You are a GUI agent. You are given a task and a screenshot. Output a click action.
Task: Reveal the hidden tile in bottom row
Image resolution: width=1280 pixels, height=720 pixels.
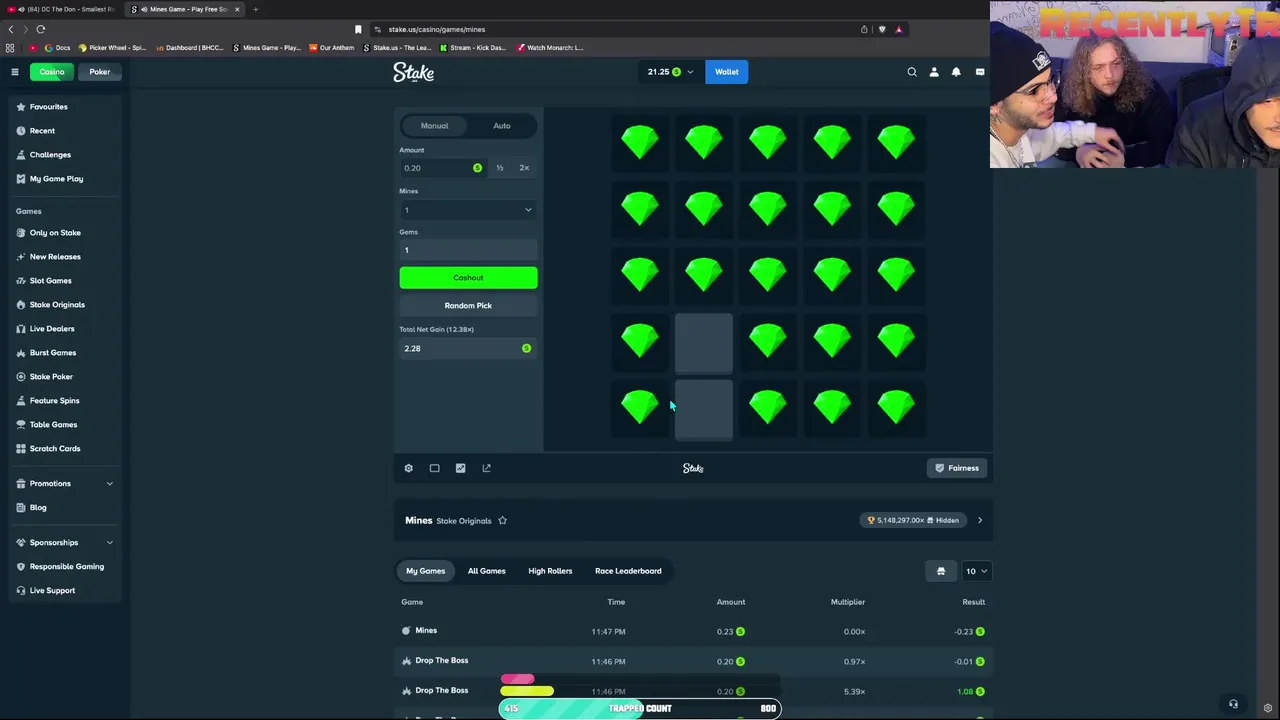click(x=704, y=409)
